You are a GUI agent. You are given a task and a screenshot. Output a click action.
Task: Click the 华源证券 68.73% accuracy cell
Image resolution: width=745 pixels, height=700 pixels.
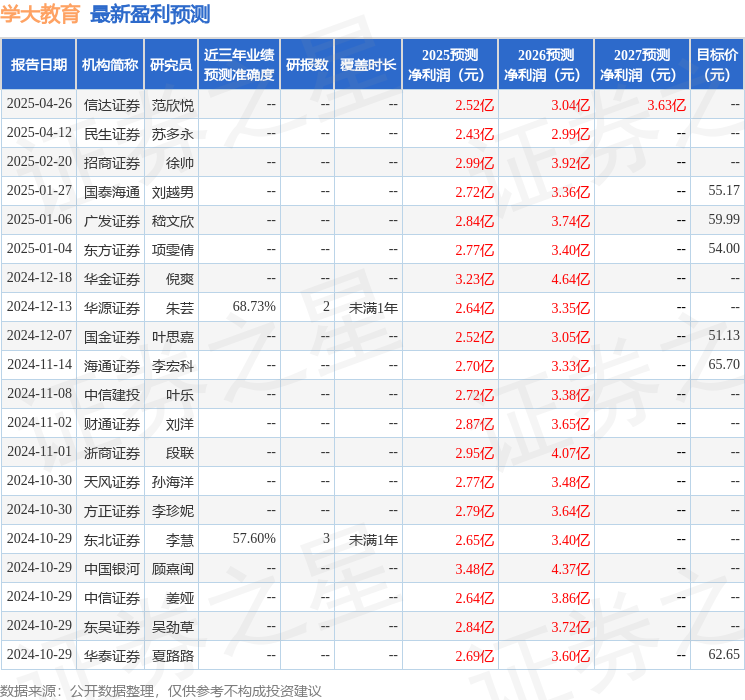point(254,307)
